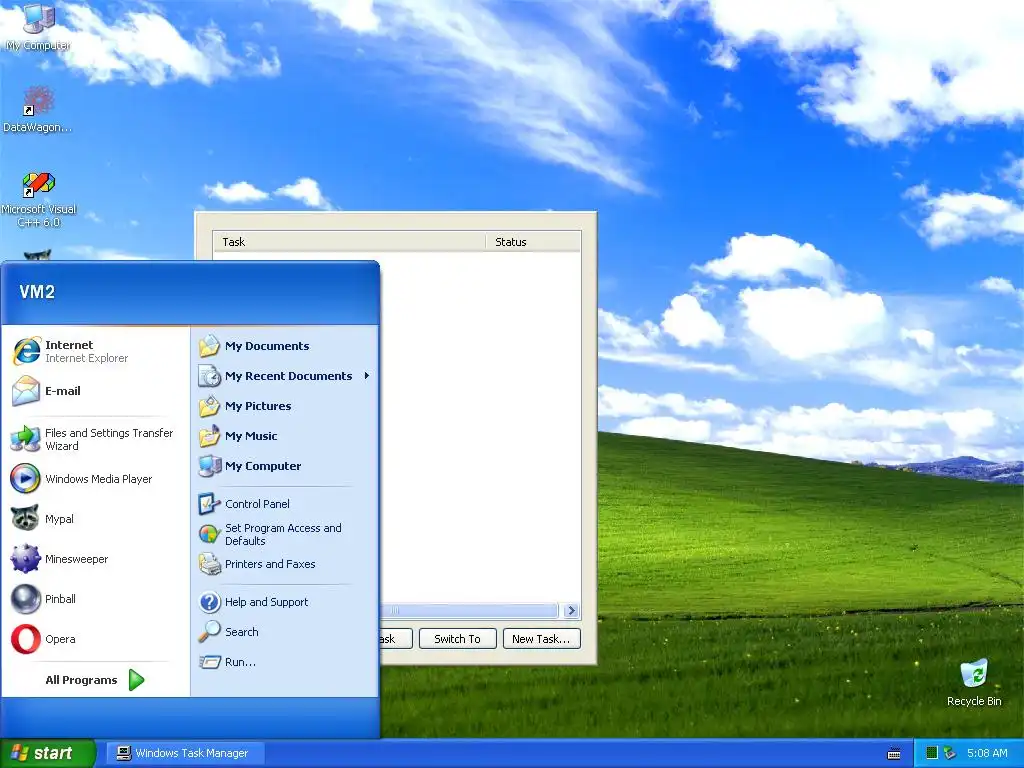The image size is (1024, 768).
Task: Select the Recycle Bin desktop icon
Action: tap(974, 683)
